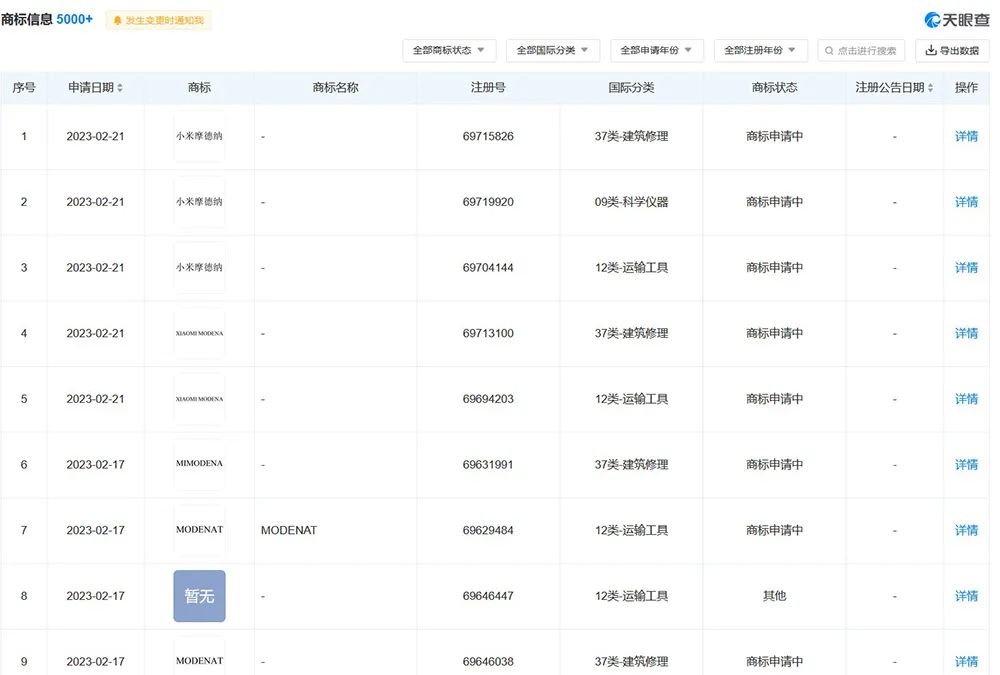Viewport: 1000px width, 675px height.
Task: Click the 商标信息 section heading
Action: pyautogui.click(x=27, y=20)
